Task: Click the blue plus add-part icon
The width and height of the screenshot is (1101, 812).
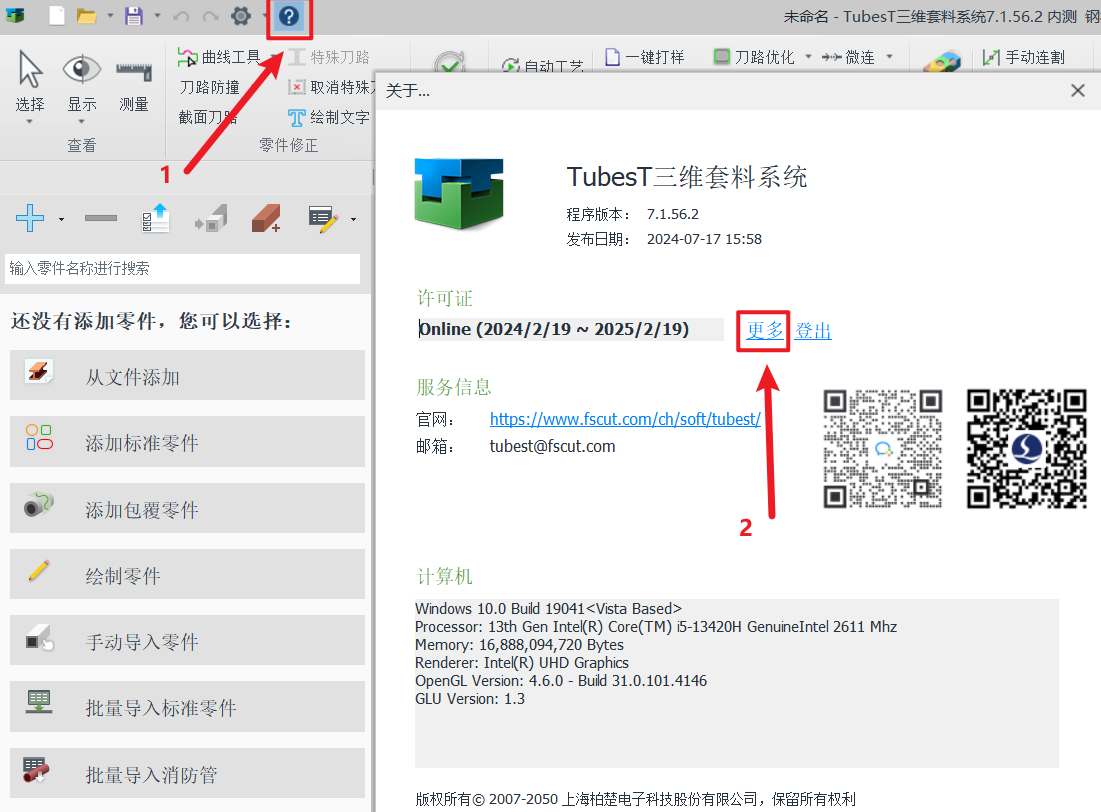Action: click(x=30, y=218)
